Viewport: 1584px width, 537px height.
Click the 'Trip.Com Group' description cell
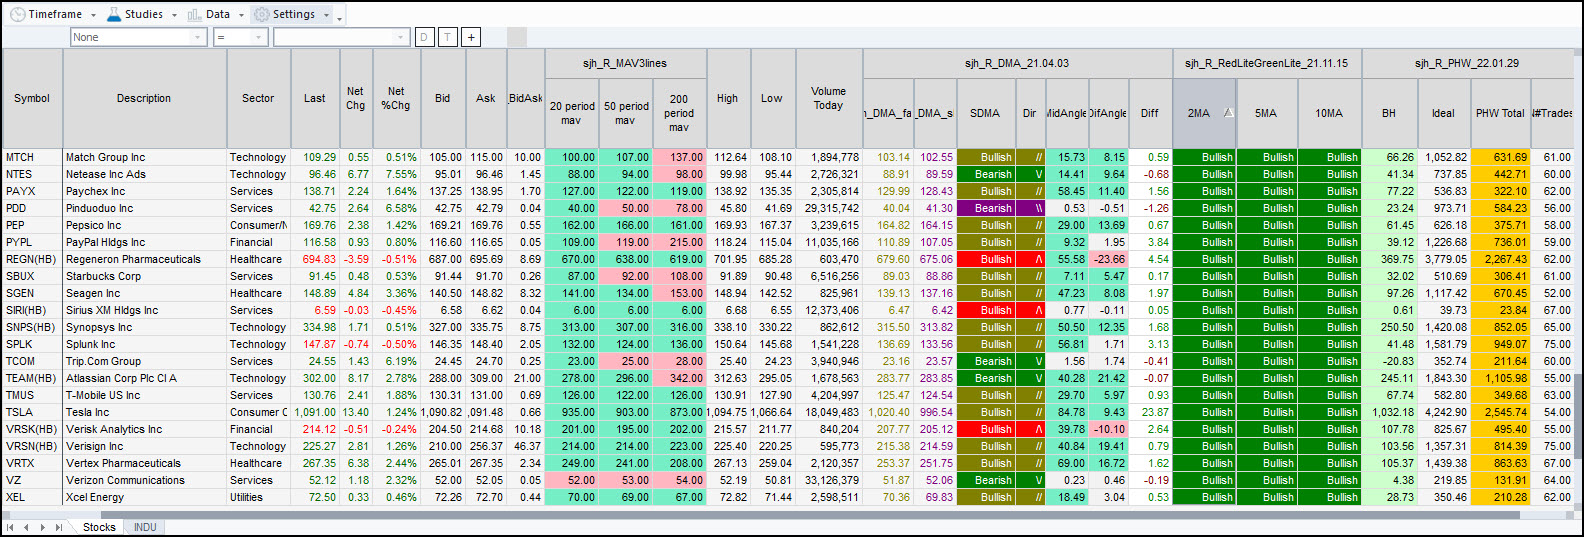[x=144, y=361]
